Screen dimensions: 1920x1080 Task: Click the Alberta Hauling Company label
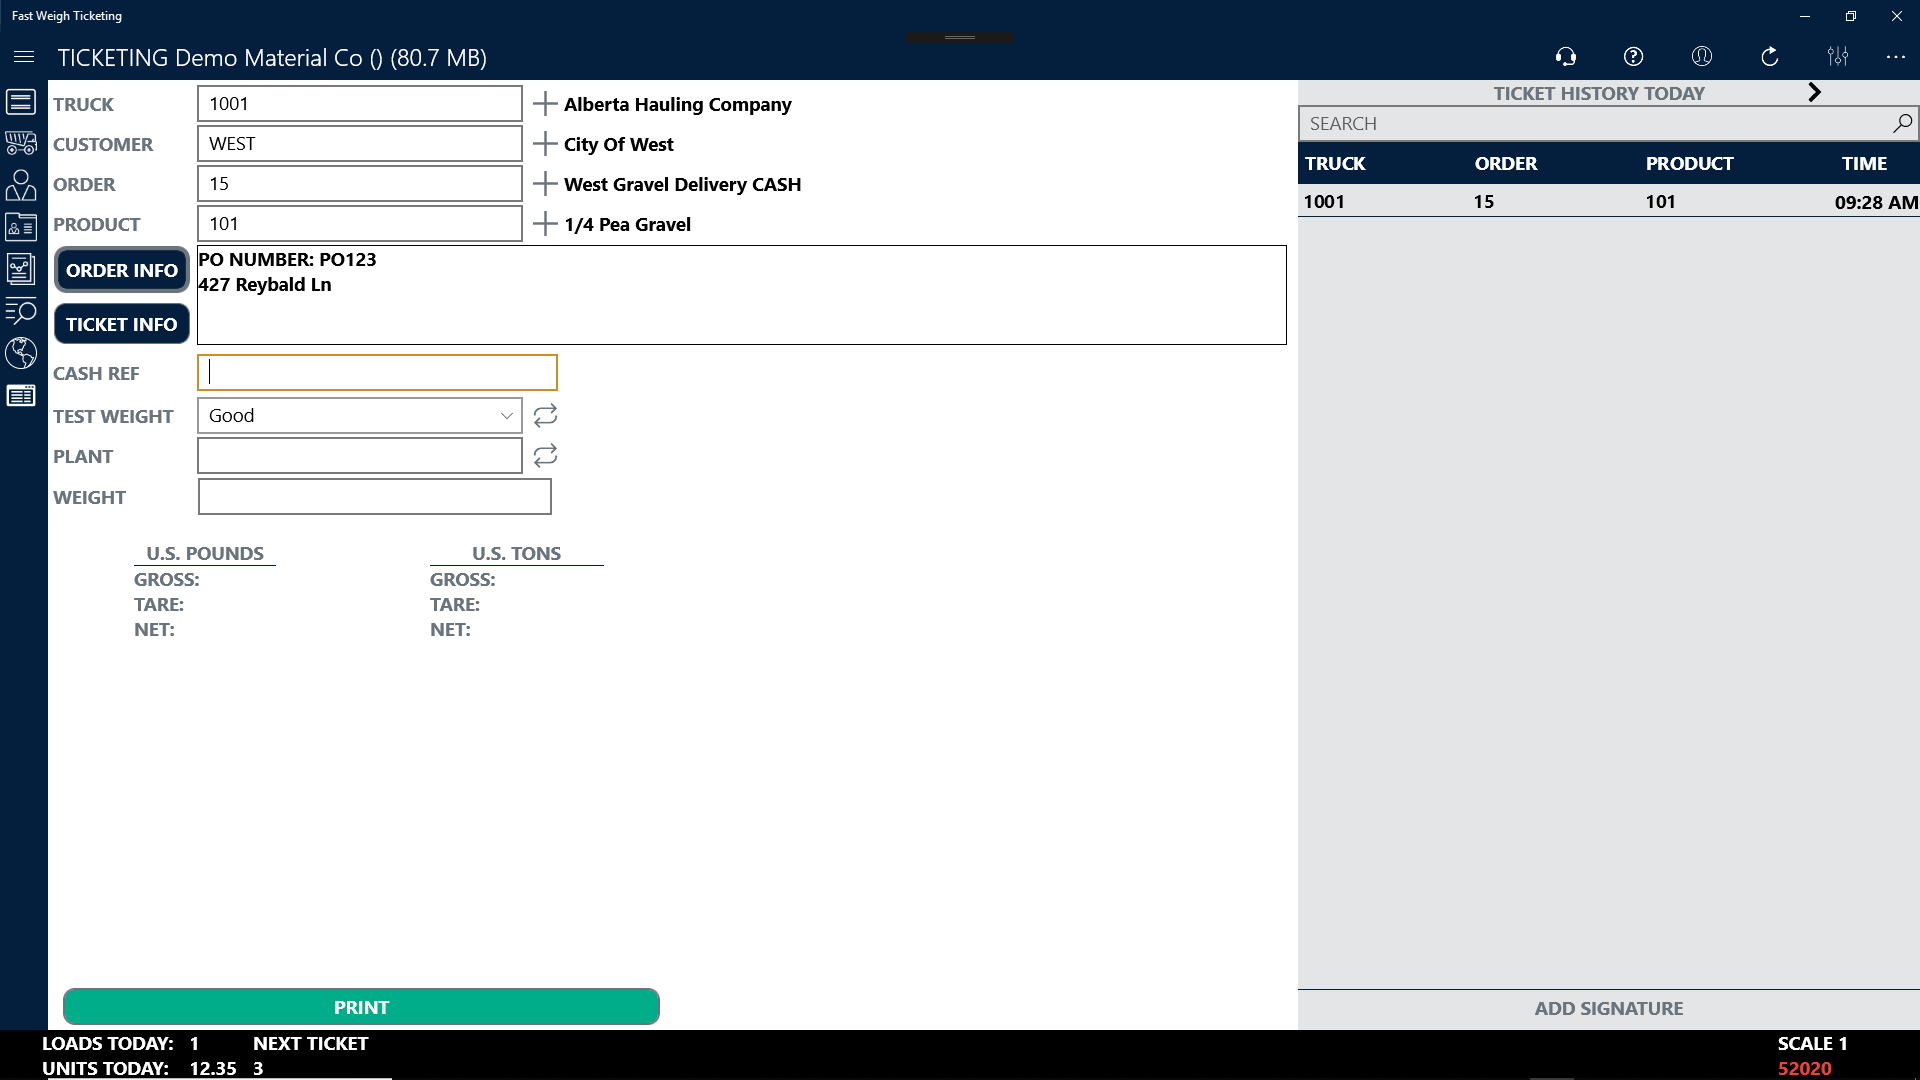coord(677,105)
